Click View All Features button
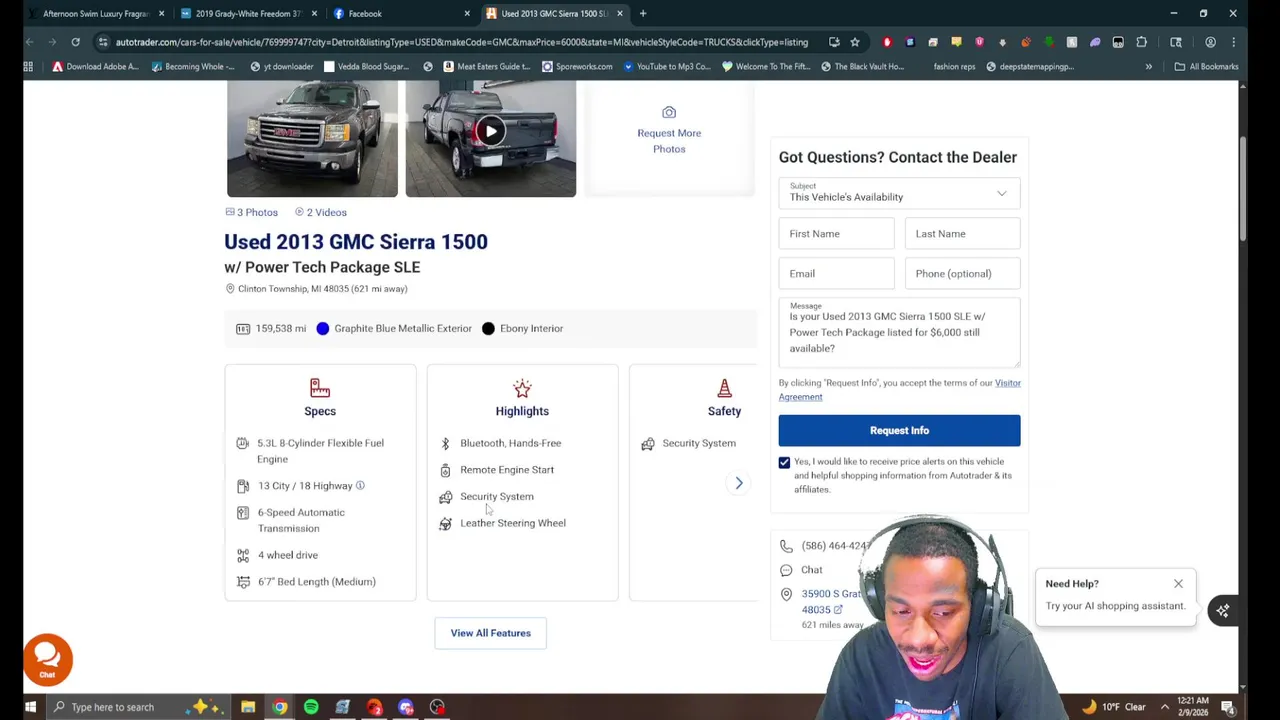The width and height of the screenshot is (1280, 720). click(490, 633)
